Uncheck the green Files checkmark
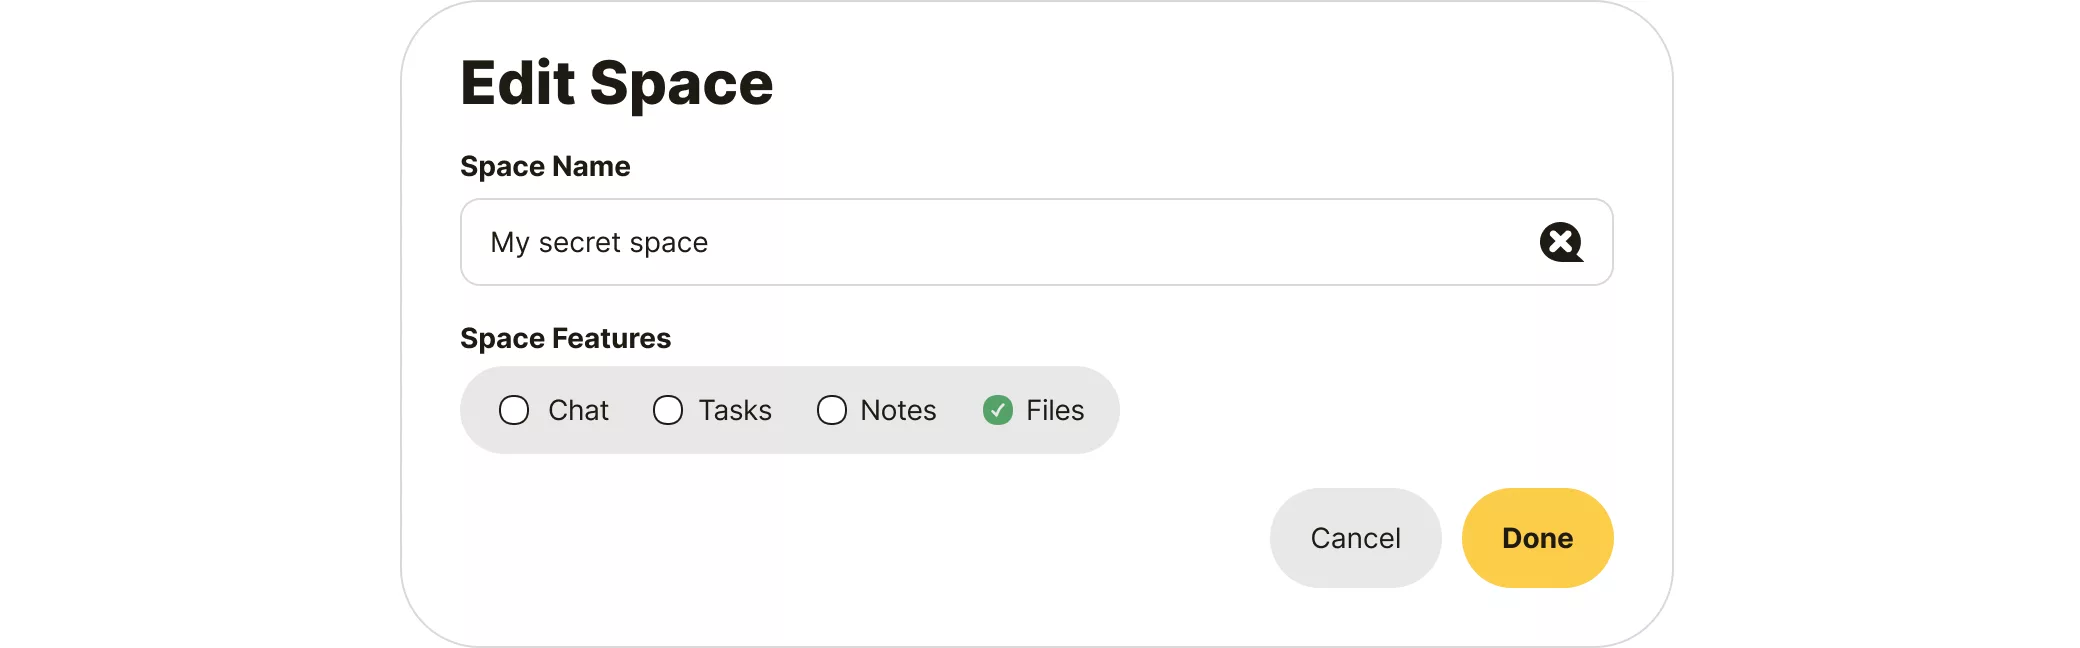Image resolution: width=2080 pixels, height=648 pixels. pyautogui.click(x=998, y=410)
